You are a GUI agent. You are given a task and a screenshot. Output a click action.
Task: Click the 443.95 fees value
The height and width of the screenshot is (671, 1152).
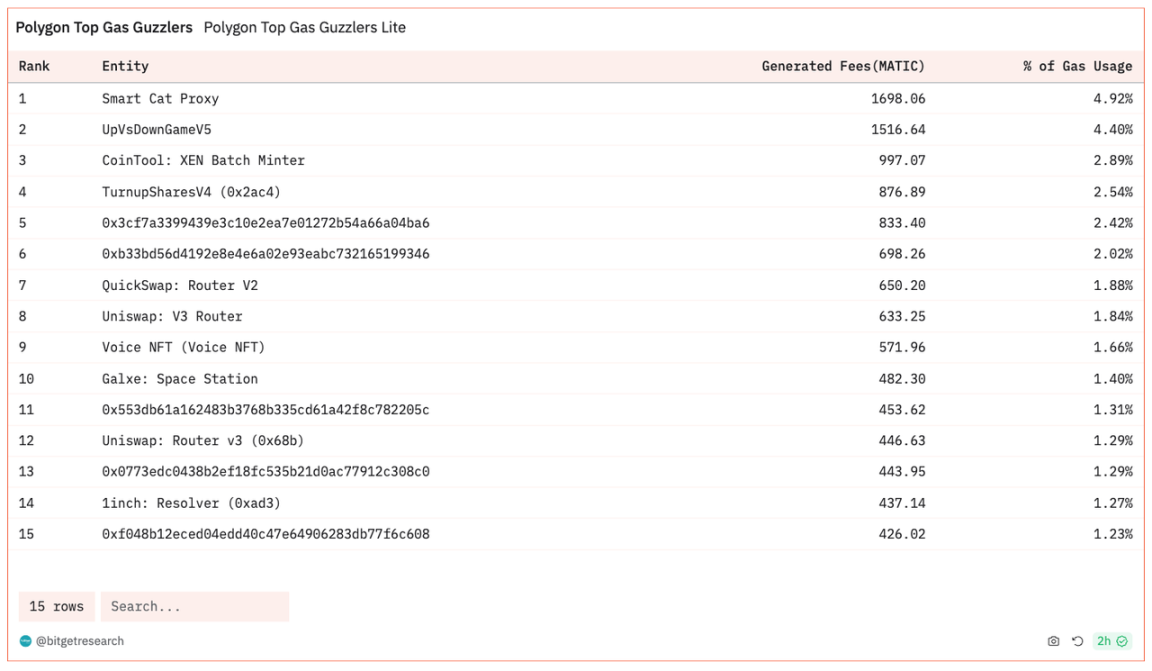pos(902,471)
